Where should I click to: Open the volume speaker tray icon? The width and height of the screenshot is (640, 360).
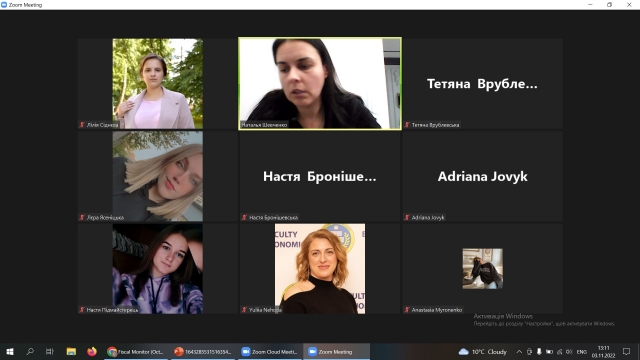tap(569, 351)
